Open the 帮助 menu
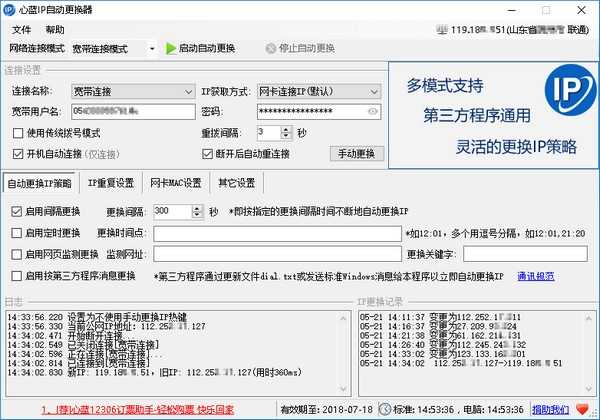 [x=55, y=30]
